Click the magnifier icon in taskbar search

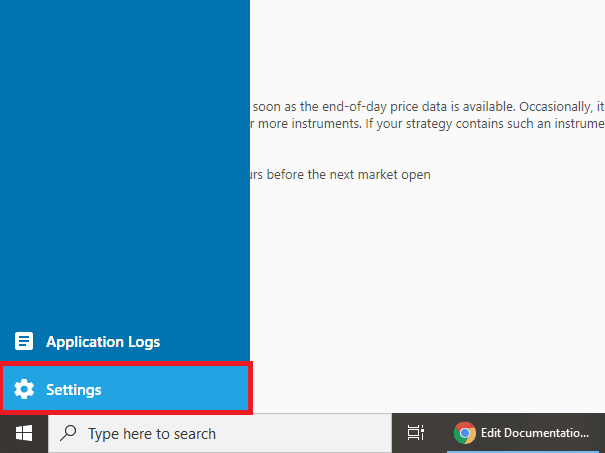(69, 434)
